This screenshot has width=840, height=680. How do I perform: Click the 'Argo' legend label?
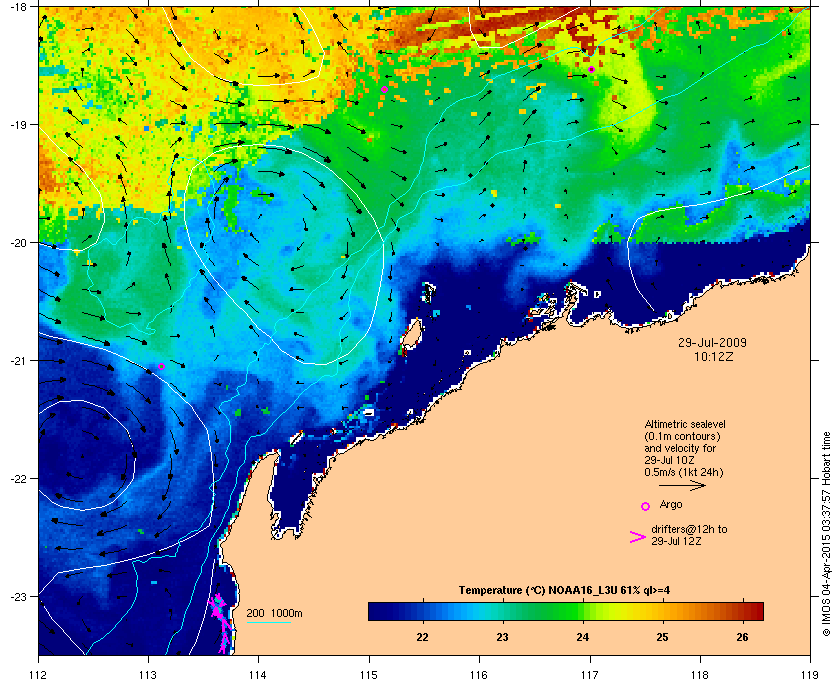tap(671, 504)
